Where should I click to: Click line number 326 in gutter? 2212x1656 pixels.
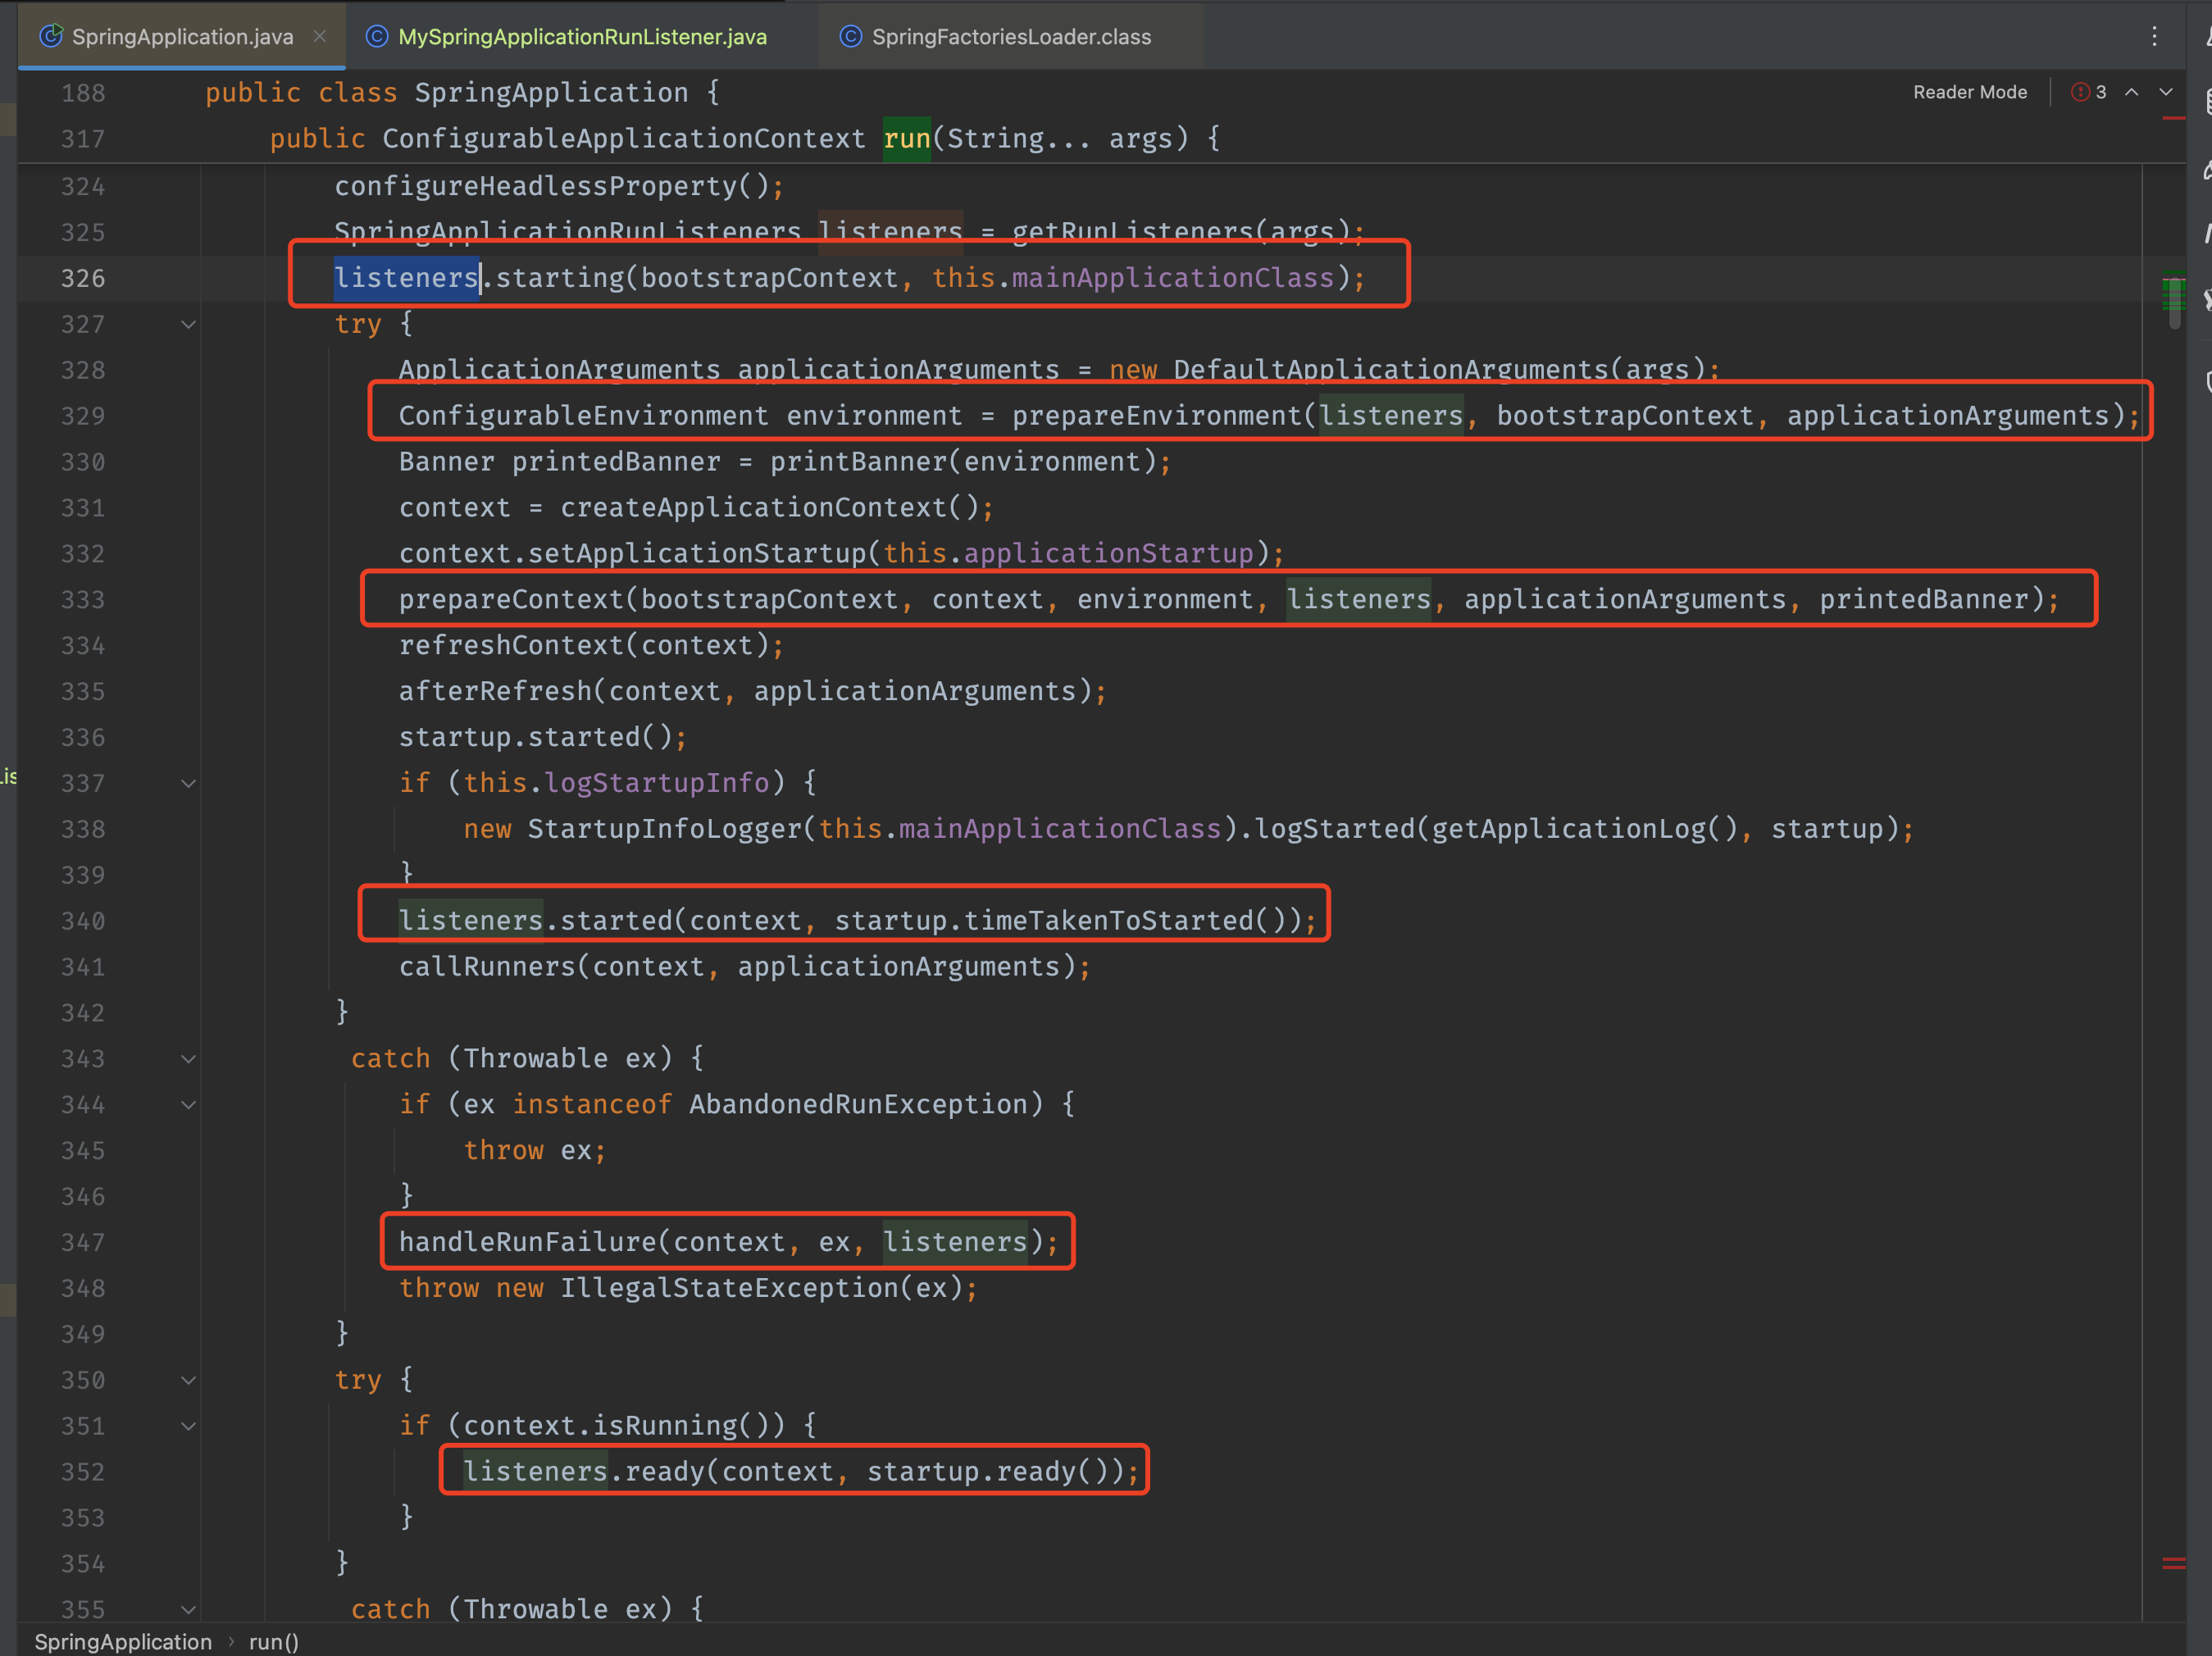point(83,278)
